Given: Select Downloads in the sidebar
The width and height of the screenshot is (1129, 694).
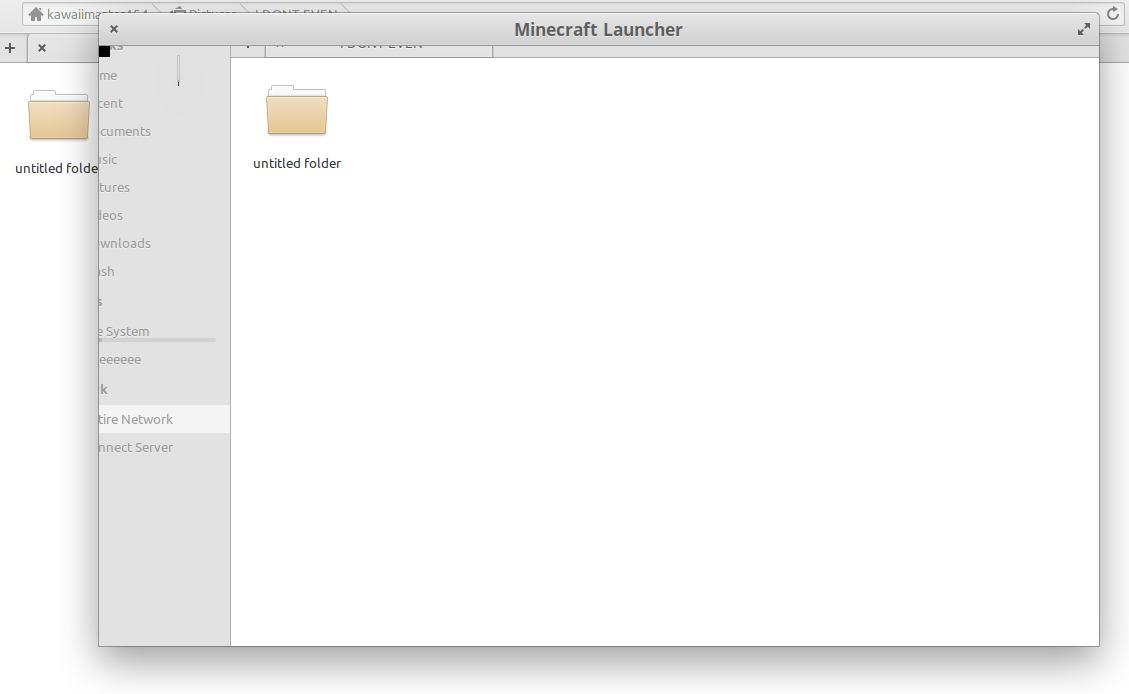Looking at the screenshot, I should [164, 244].
